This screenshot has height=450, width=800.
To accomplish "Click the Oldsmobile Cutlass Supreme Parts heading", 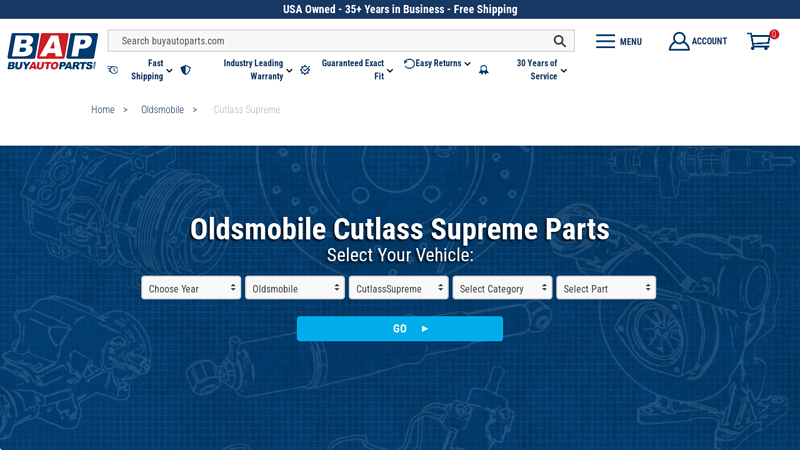I will 400,229.
